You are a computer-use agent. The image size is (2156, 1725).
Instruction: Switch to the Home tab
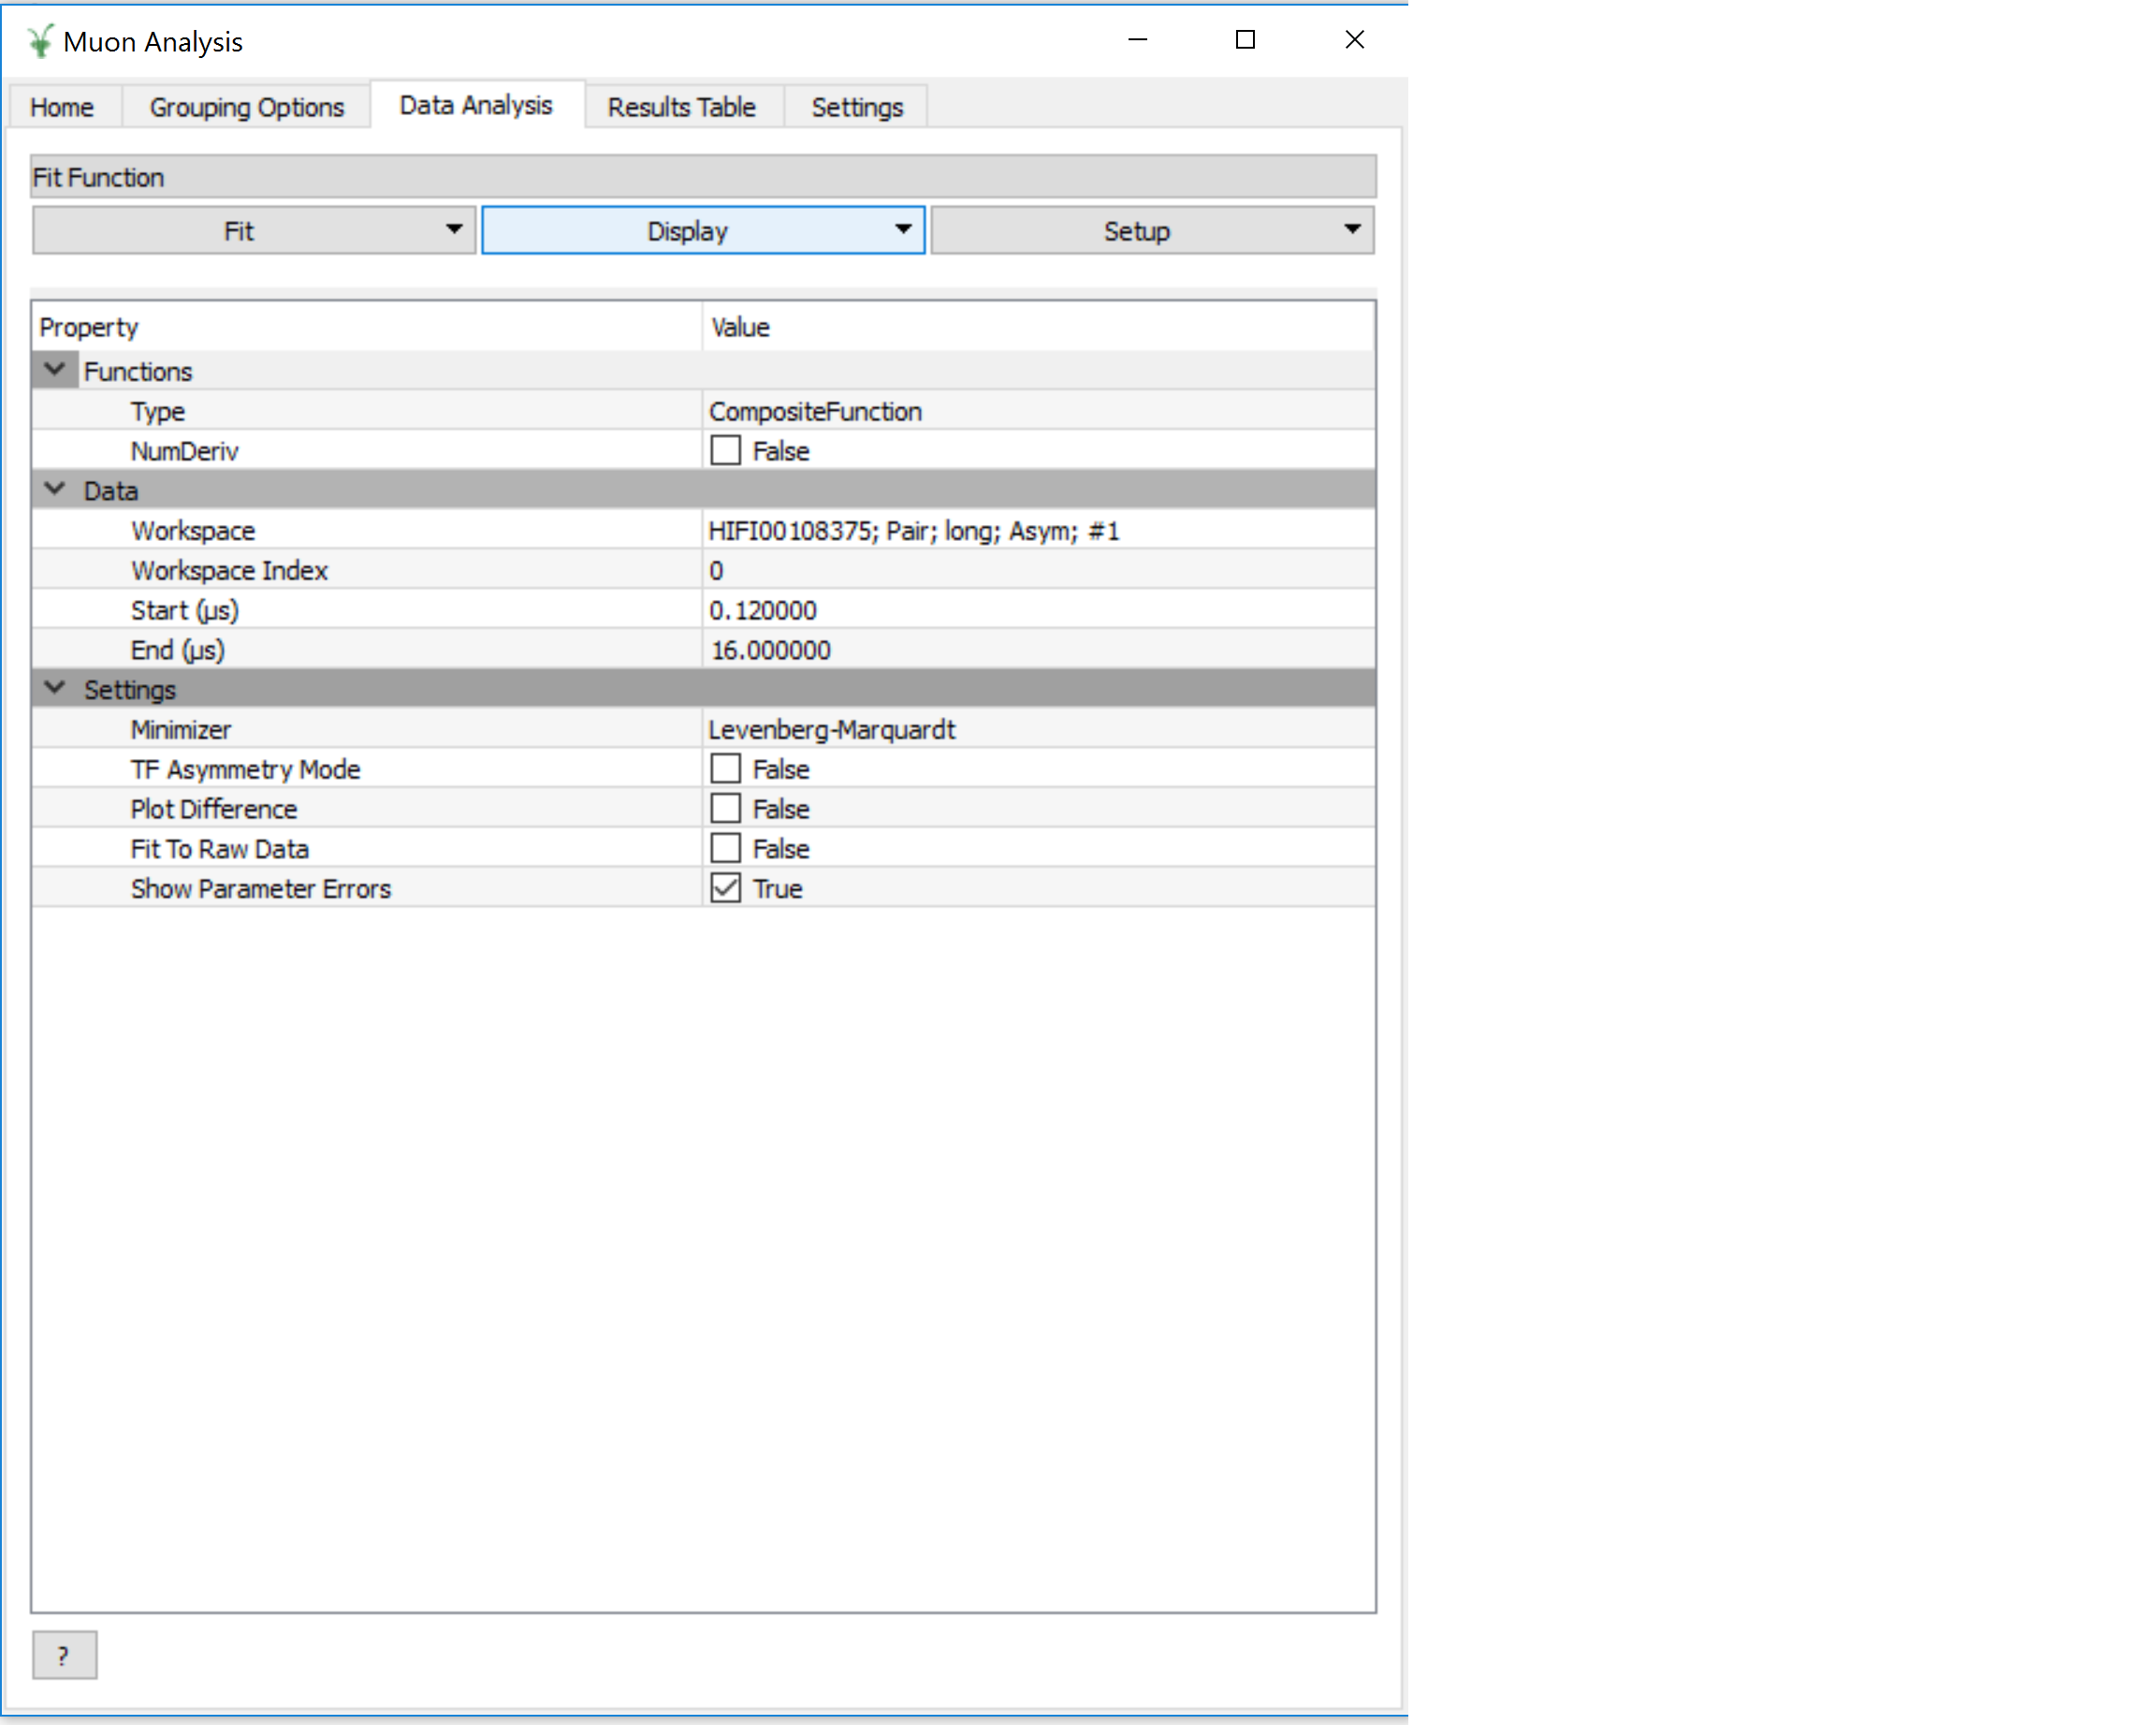pyautogui.click(x=64, y=106)
